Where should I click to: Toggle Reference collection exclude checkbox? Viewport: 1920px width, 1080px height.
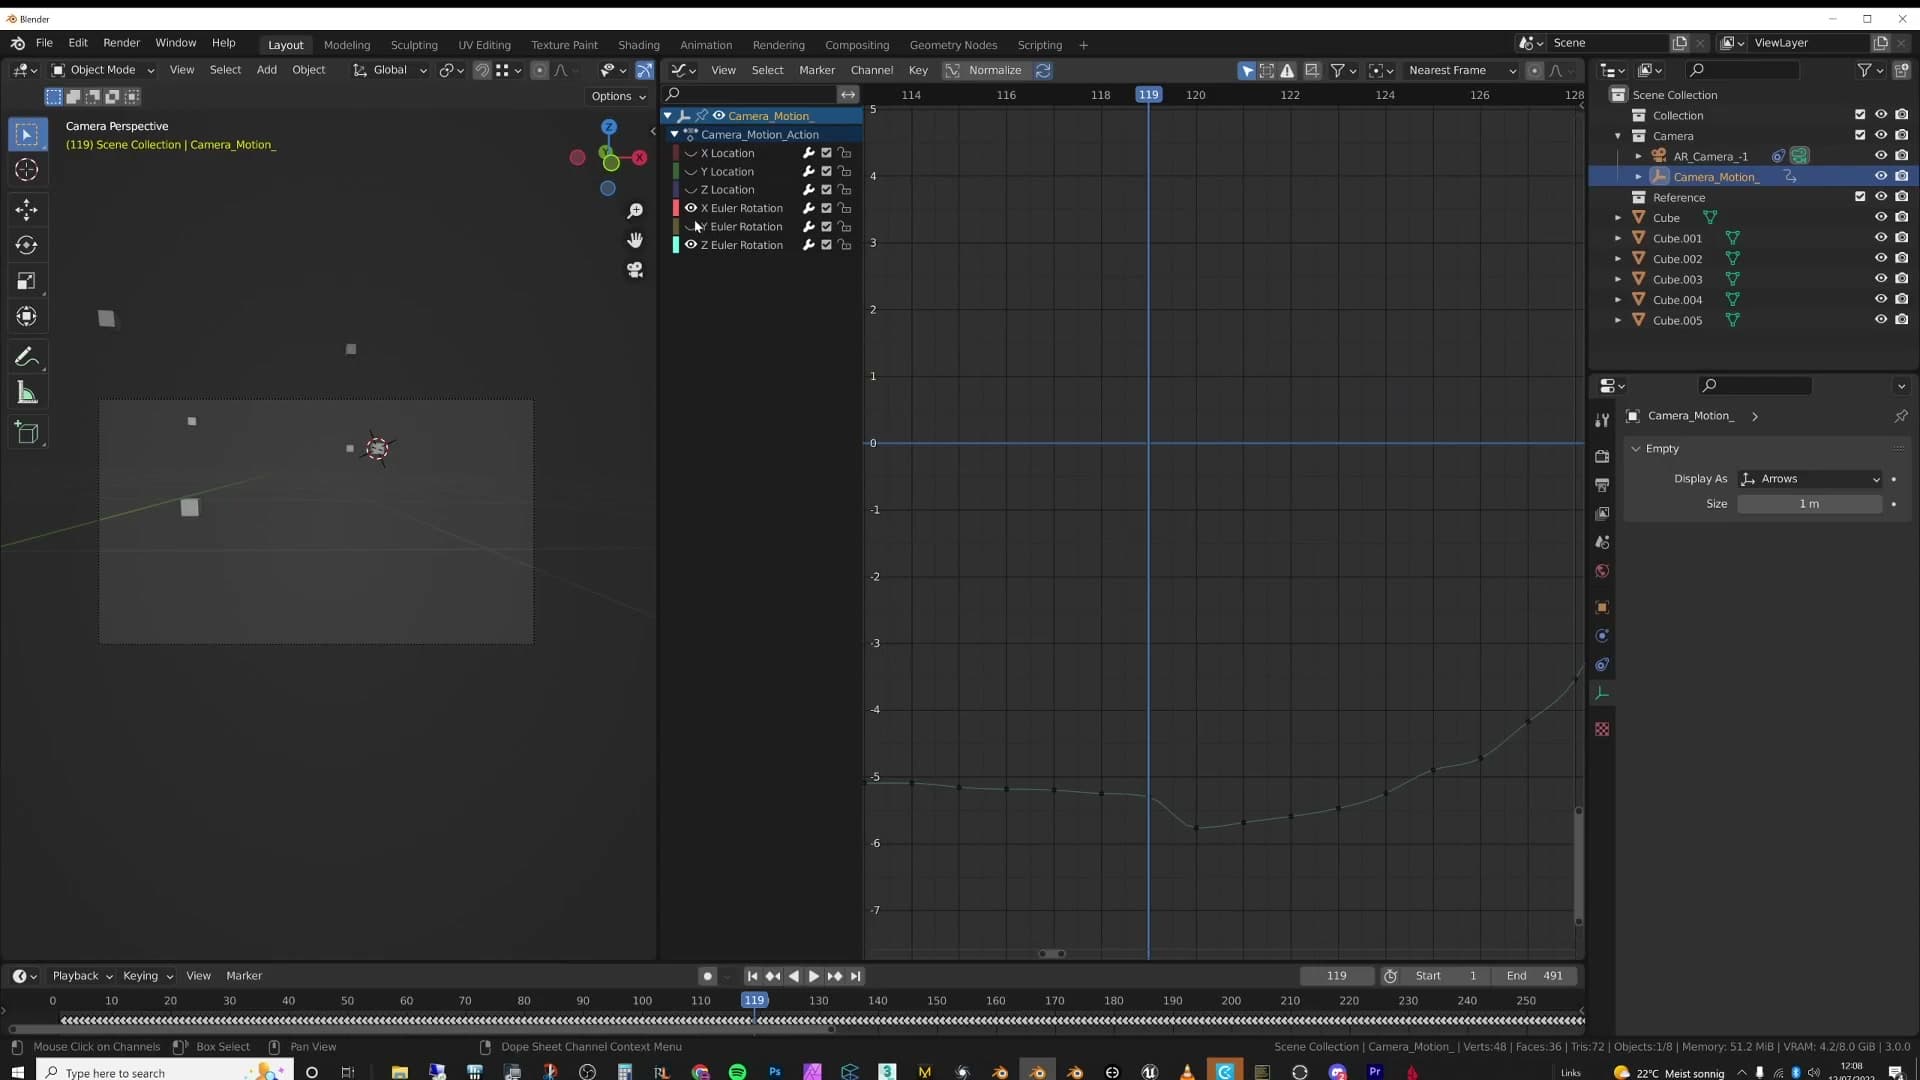(x=1860, y=197)
